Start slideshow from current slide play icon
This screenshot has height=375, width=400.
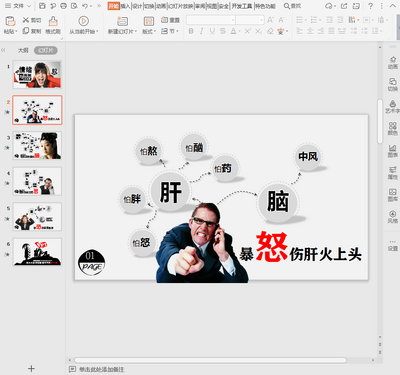click(83, 21)
